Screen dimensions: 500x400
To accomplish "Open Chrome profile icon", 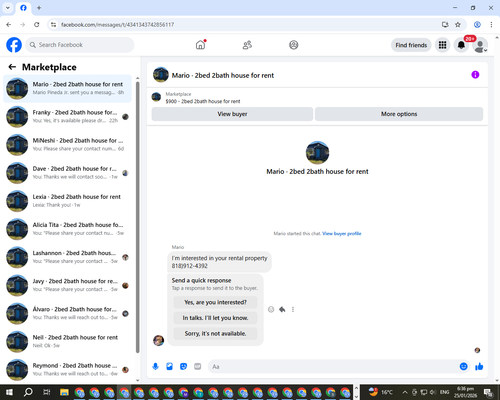I will (x=477, y=25).
